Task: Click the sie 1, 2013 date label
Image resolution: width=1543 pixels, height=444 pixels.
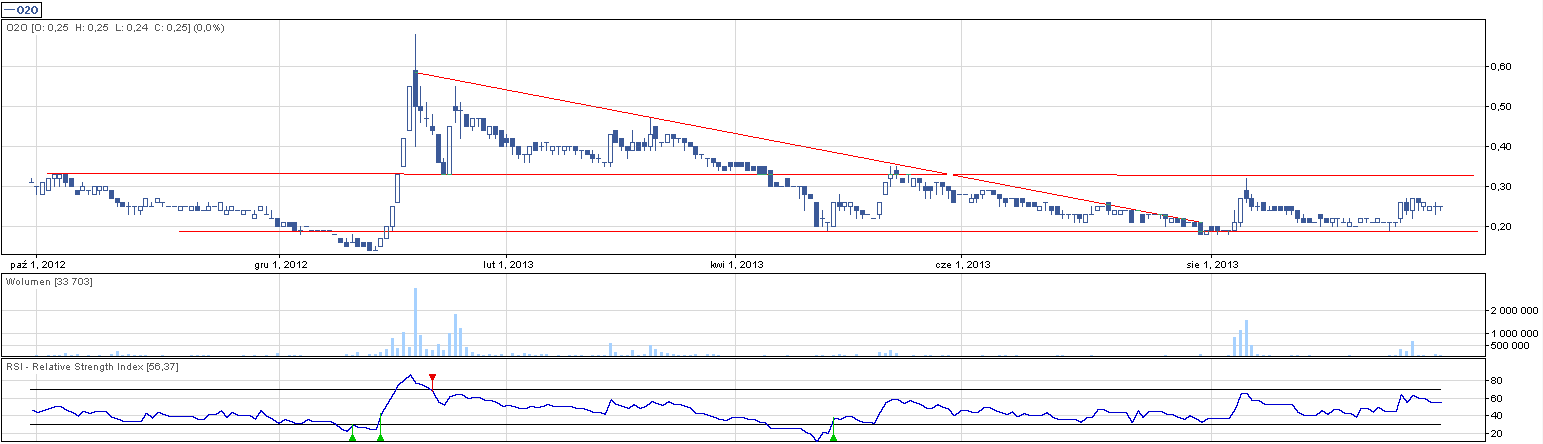Action: coord(1212,265)
